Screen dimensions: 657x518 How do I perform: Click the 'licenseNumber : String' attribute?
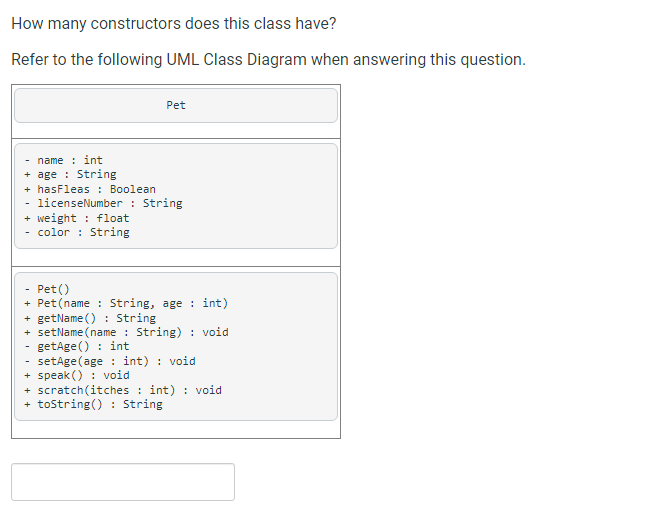103,203
